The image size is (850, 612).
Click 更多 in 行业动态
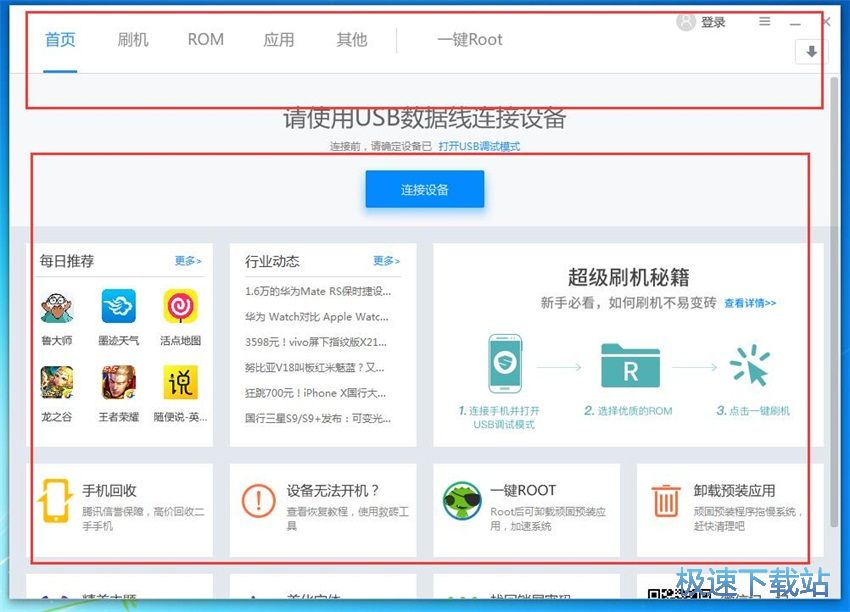click(387, 261)
